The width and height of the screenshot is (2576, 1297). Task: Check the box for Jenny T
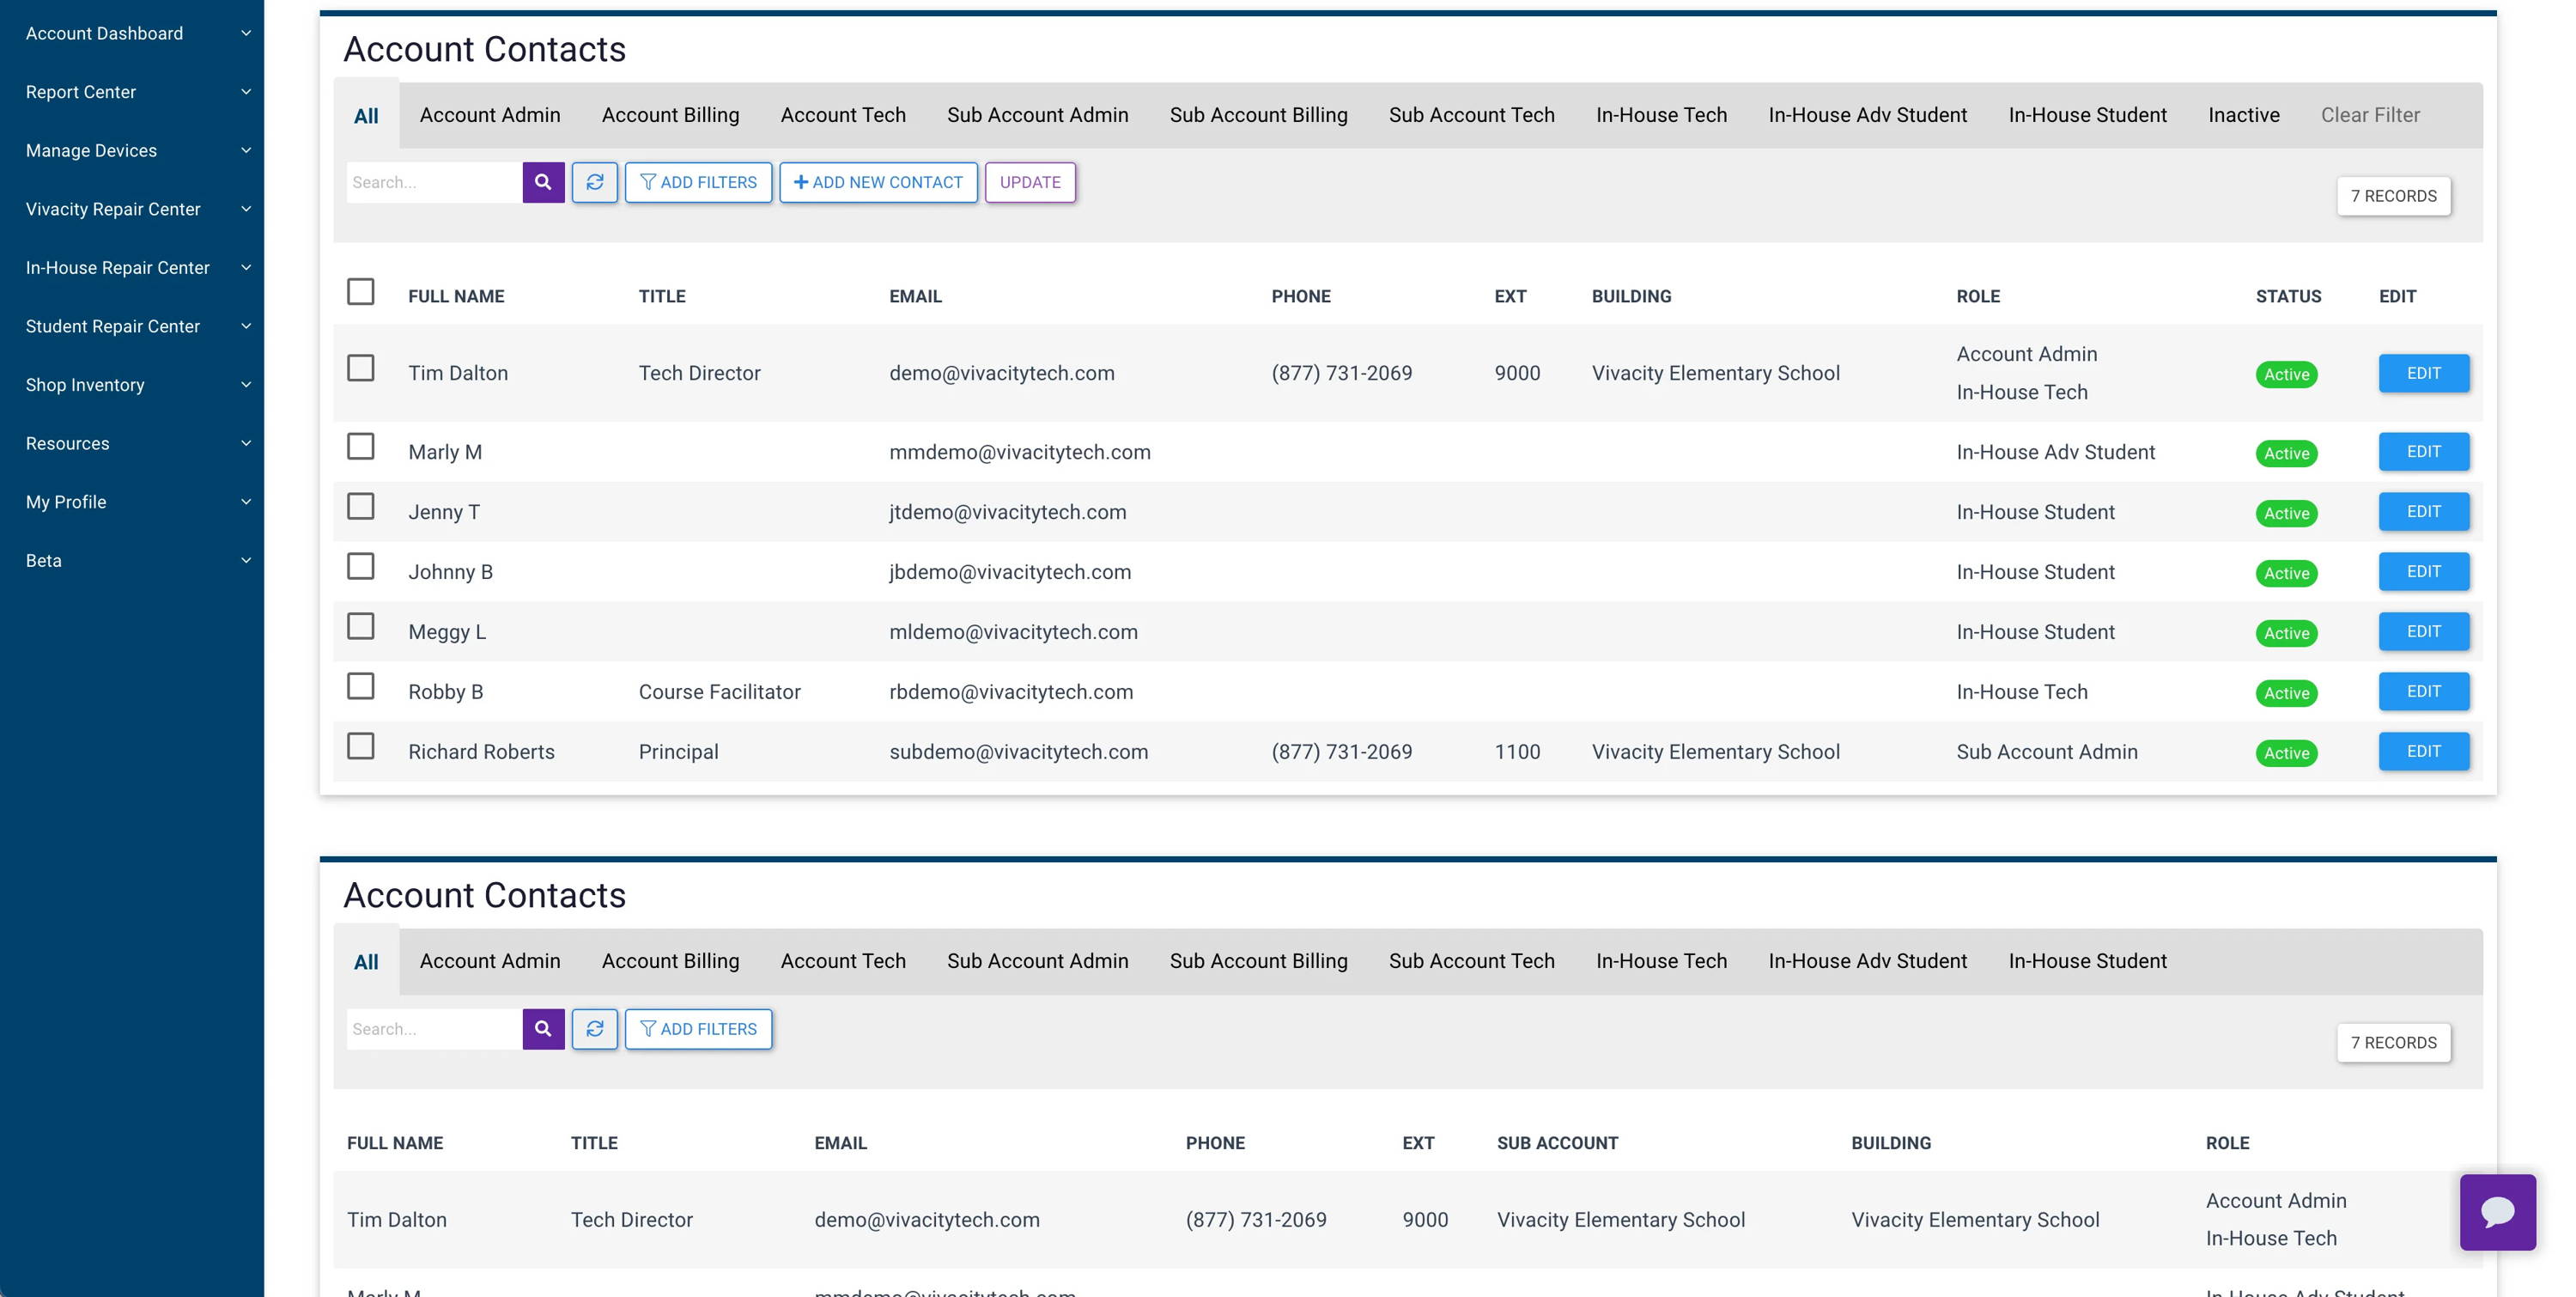pyautogui.click(x=361, y=506)
